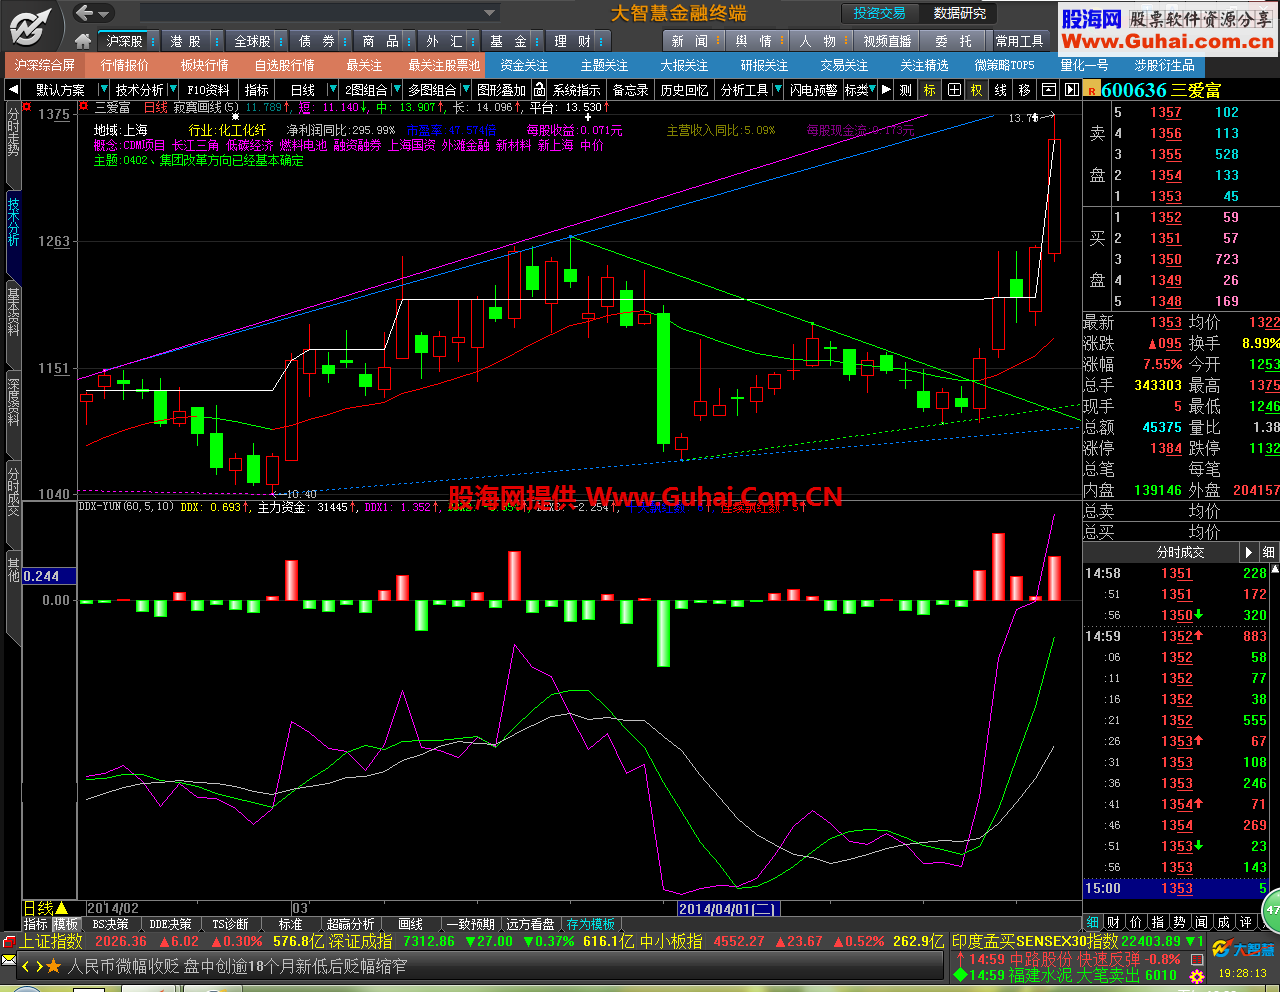Open 自选股行情

(x=285, y=65)
